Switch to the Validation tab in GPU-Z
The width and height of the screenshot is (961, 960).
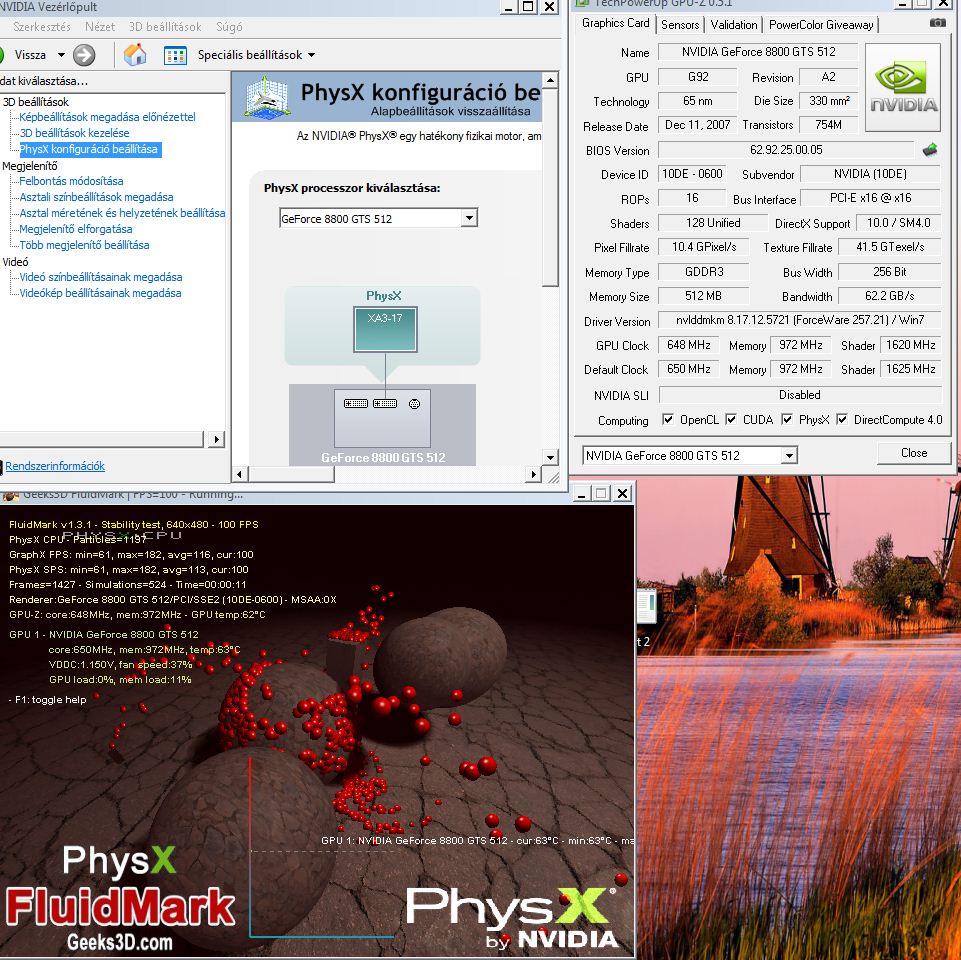click(x=734, y=25)
